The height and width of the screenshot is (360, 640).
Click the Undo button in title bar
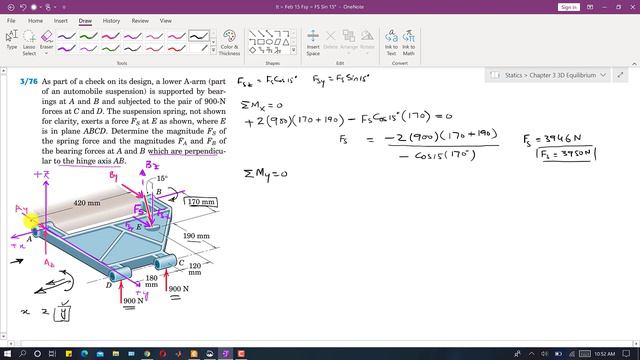click(23, 7)
